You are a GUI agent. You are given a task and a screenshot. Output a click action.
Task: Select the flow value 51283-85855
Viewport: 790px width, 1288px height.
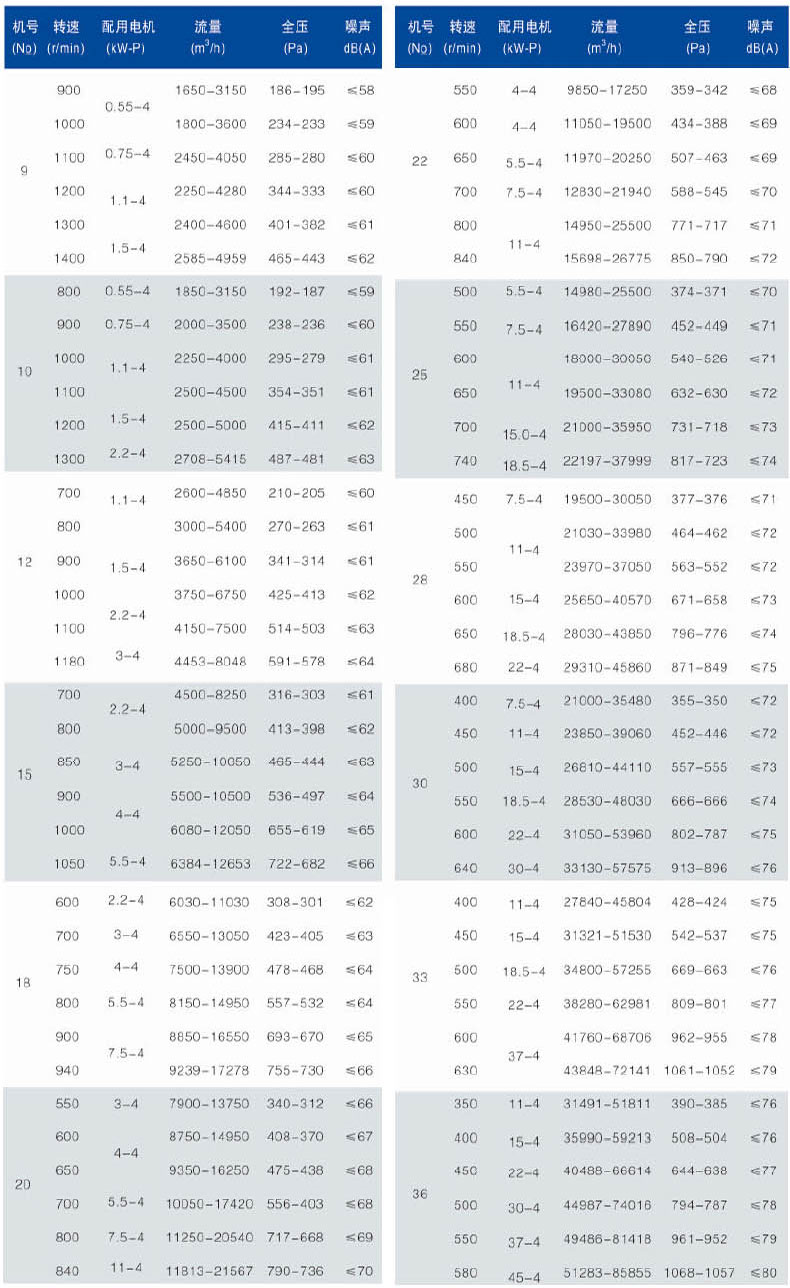tap(608, 1275)
